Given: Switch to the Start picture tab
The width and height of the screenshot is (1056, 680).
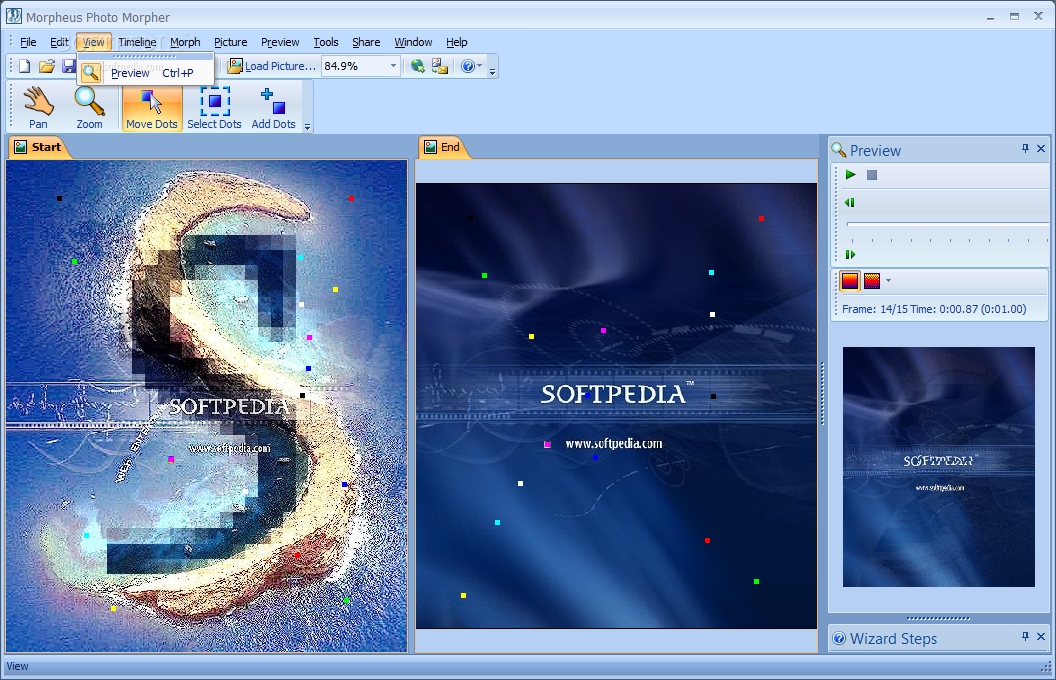Looking at the screenshot, I should pos(38,147).
